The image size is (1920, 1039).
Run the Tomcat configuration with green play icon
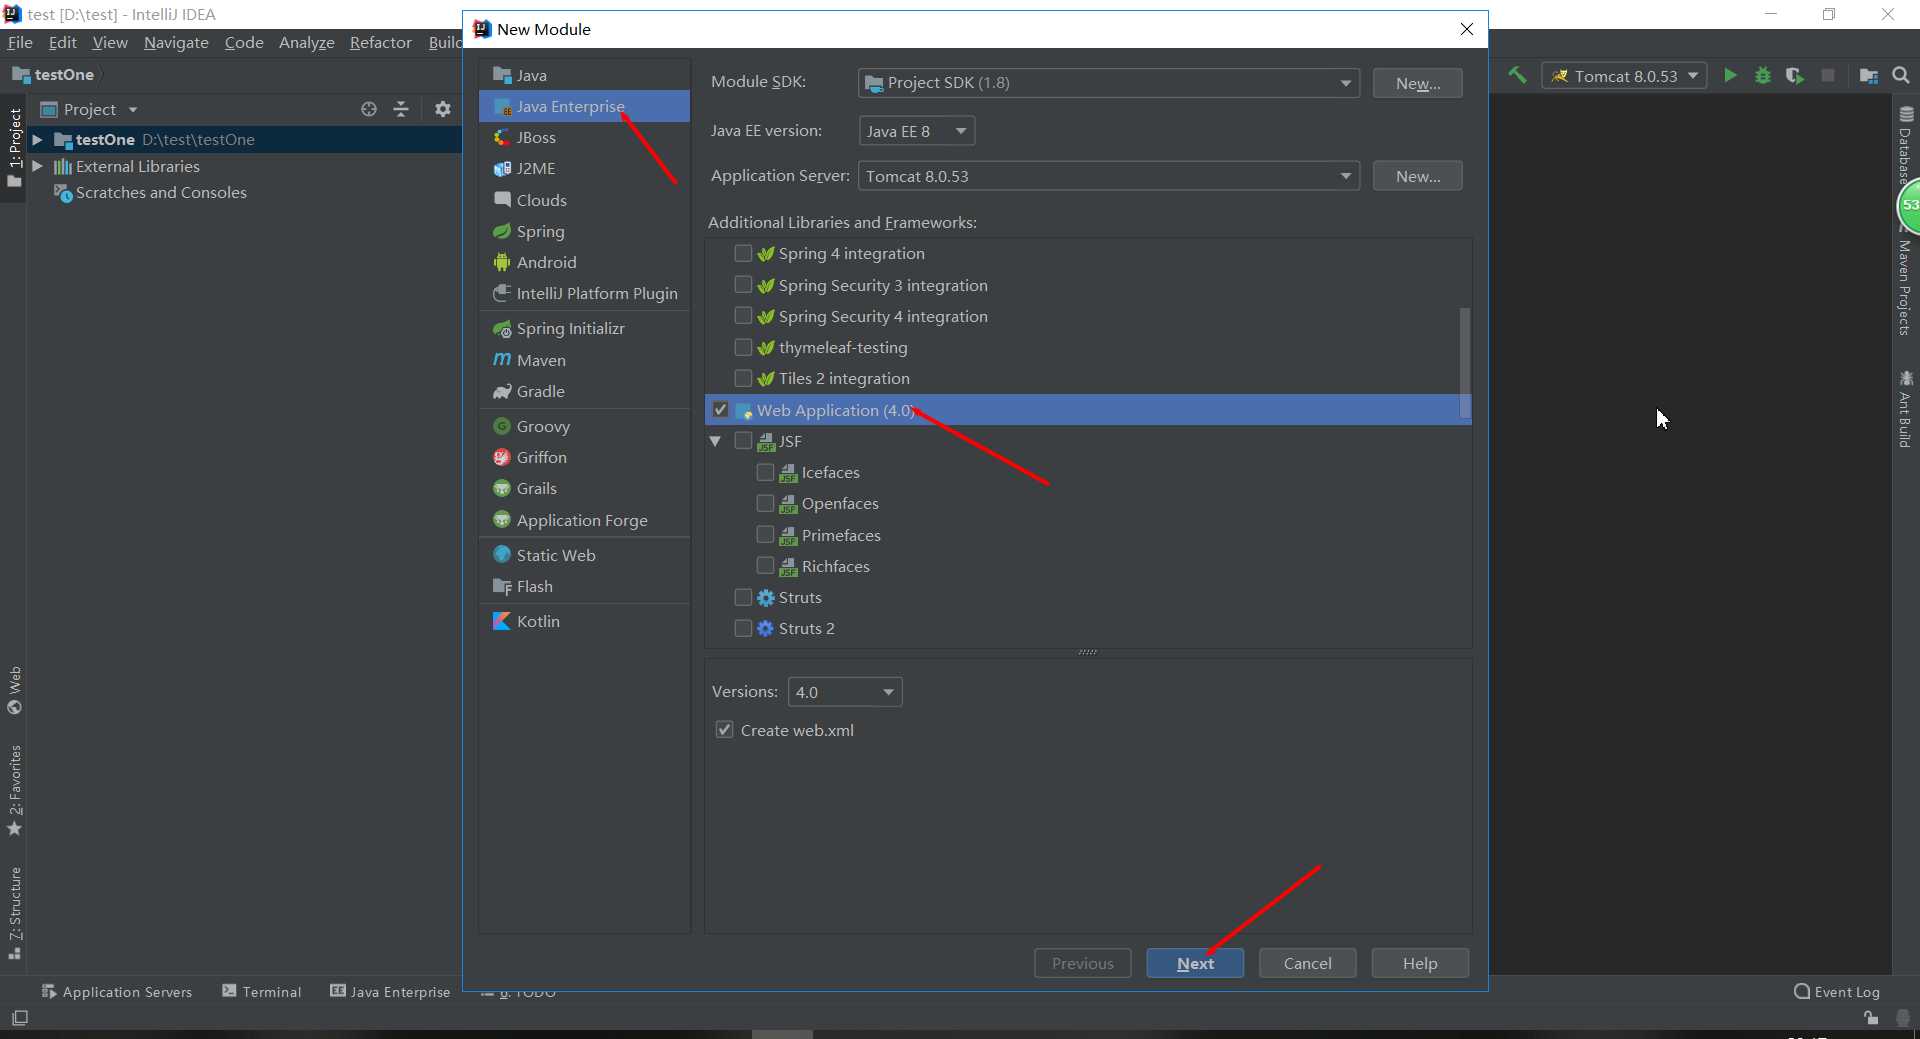pyautogui.click(x=1730, y=76)
